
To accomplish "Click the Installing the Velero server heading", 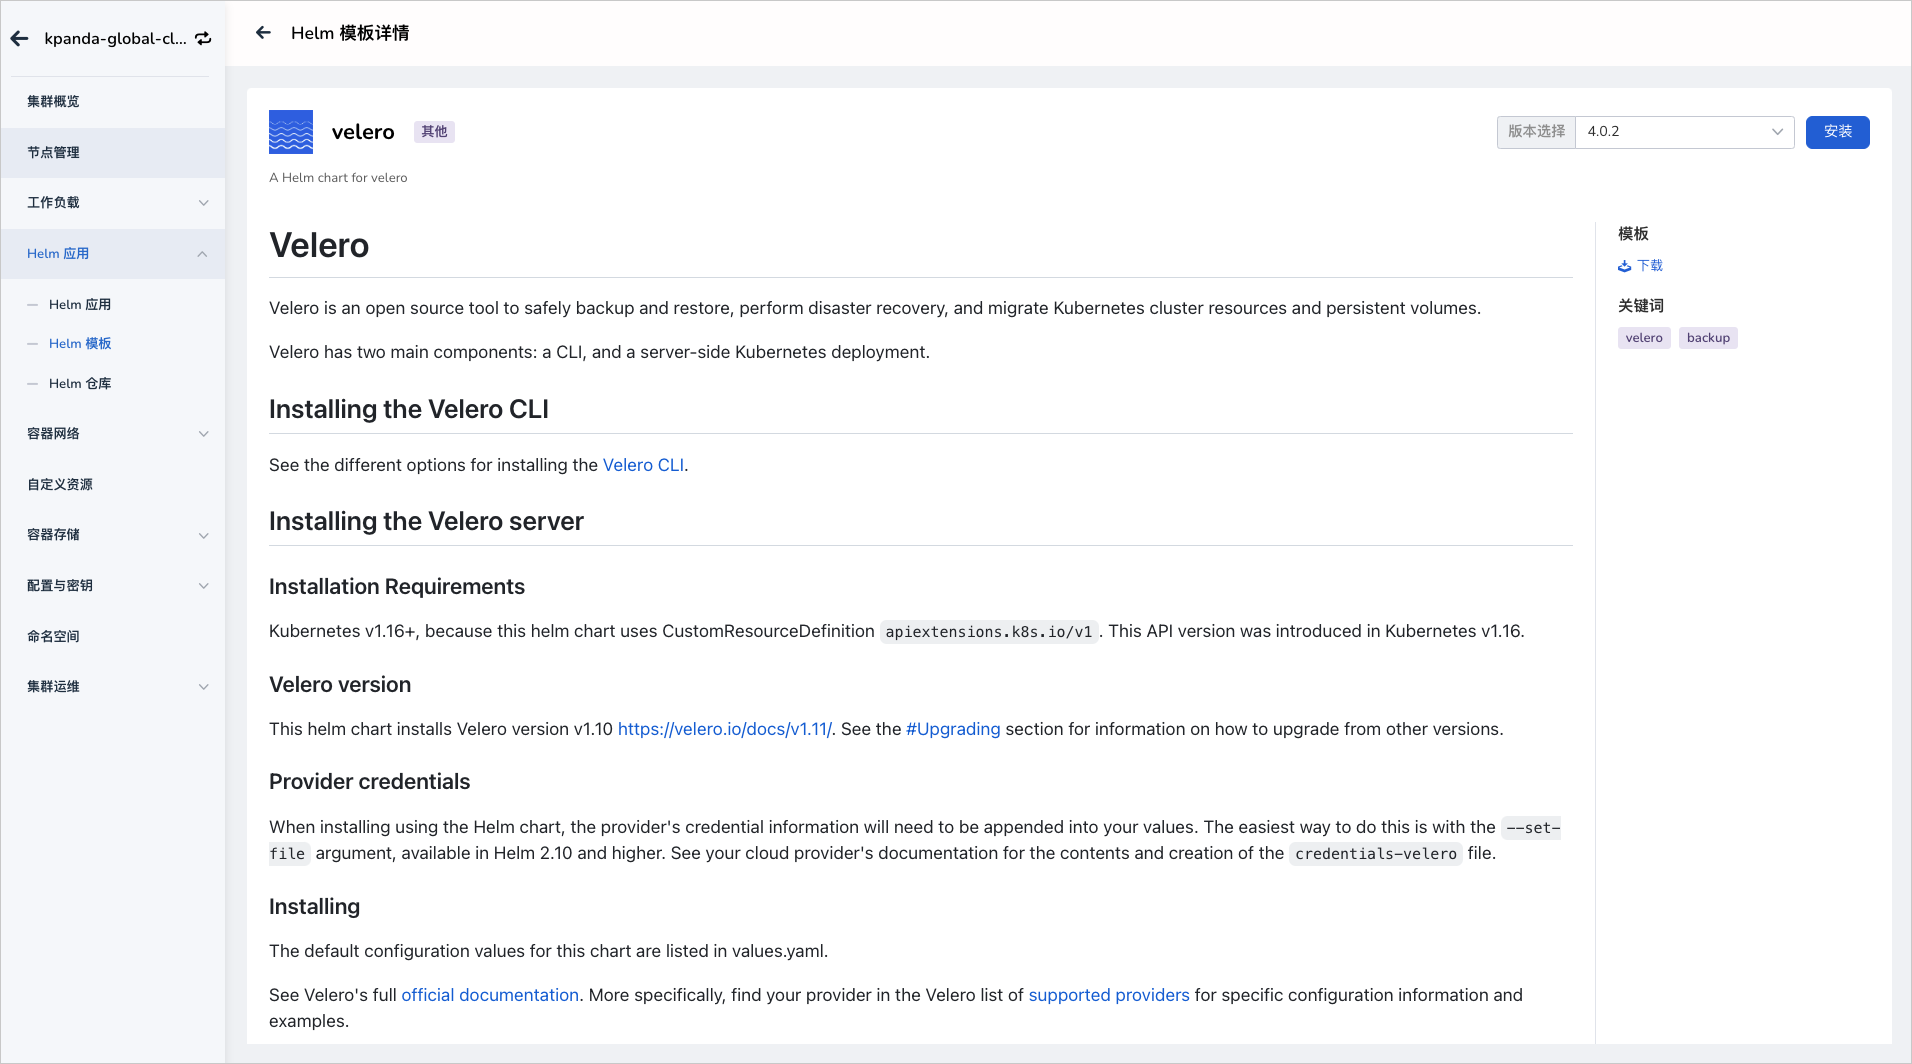I will [x=426, y=521].
